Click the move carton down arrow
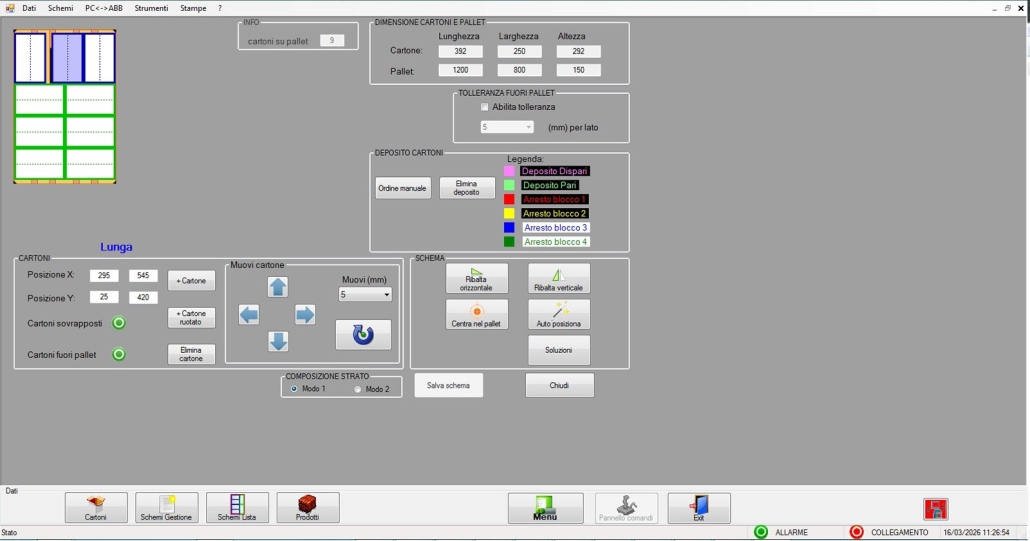Image resolution: width=1030 pixels, height=541 pixels. (278, 342)
